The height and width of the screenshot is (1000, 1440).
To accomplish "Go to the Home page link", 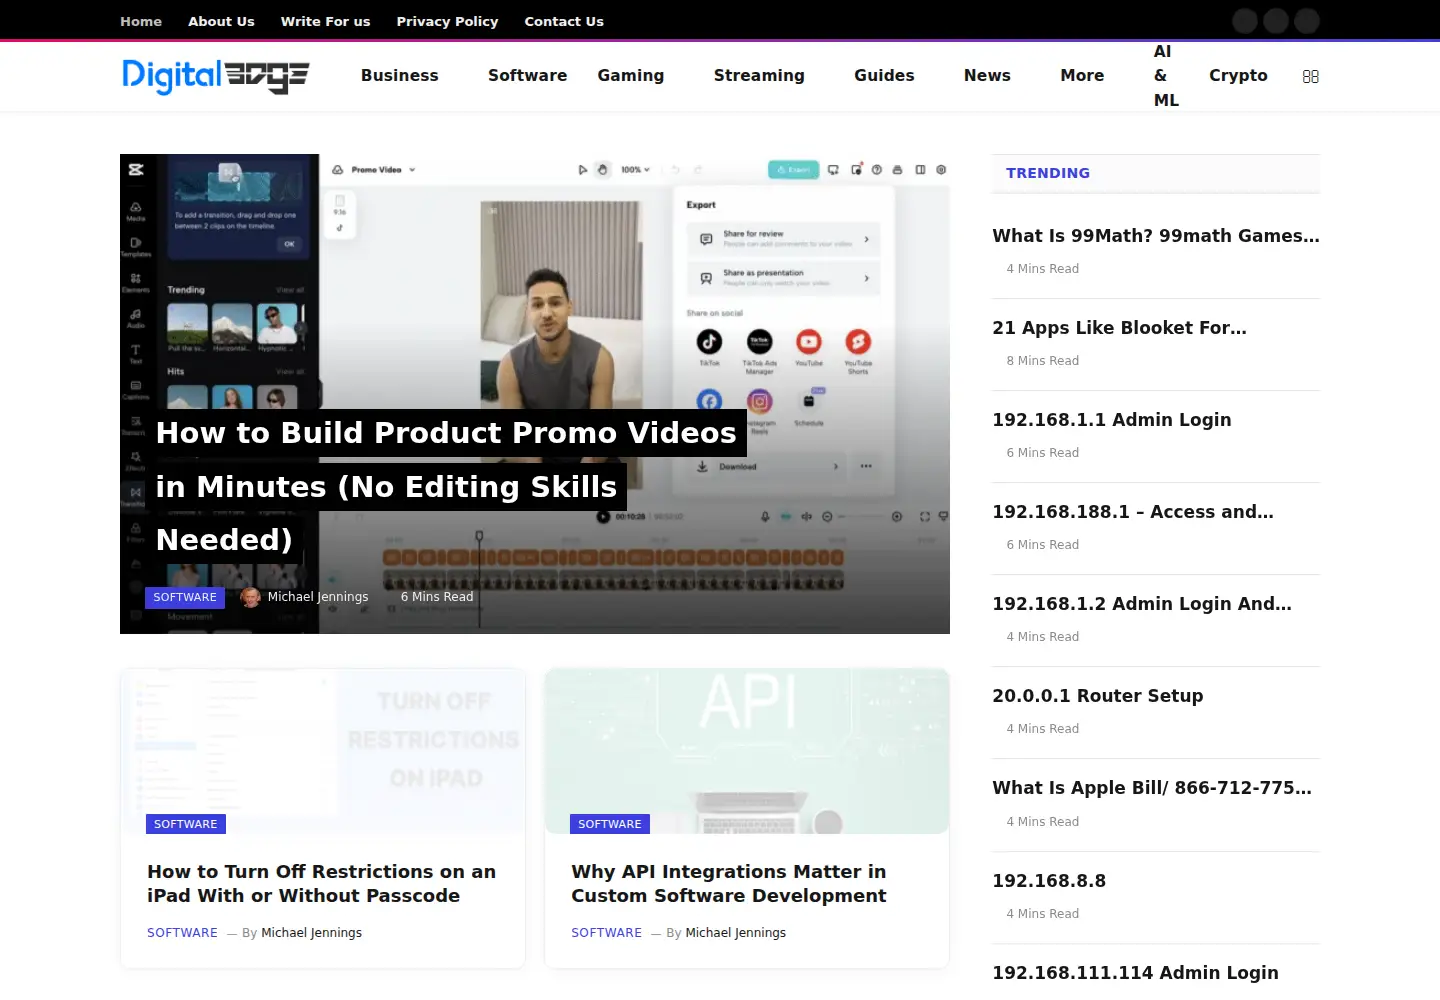I will 141,21.
